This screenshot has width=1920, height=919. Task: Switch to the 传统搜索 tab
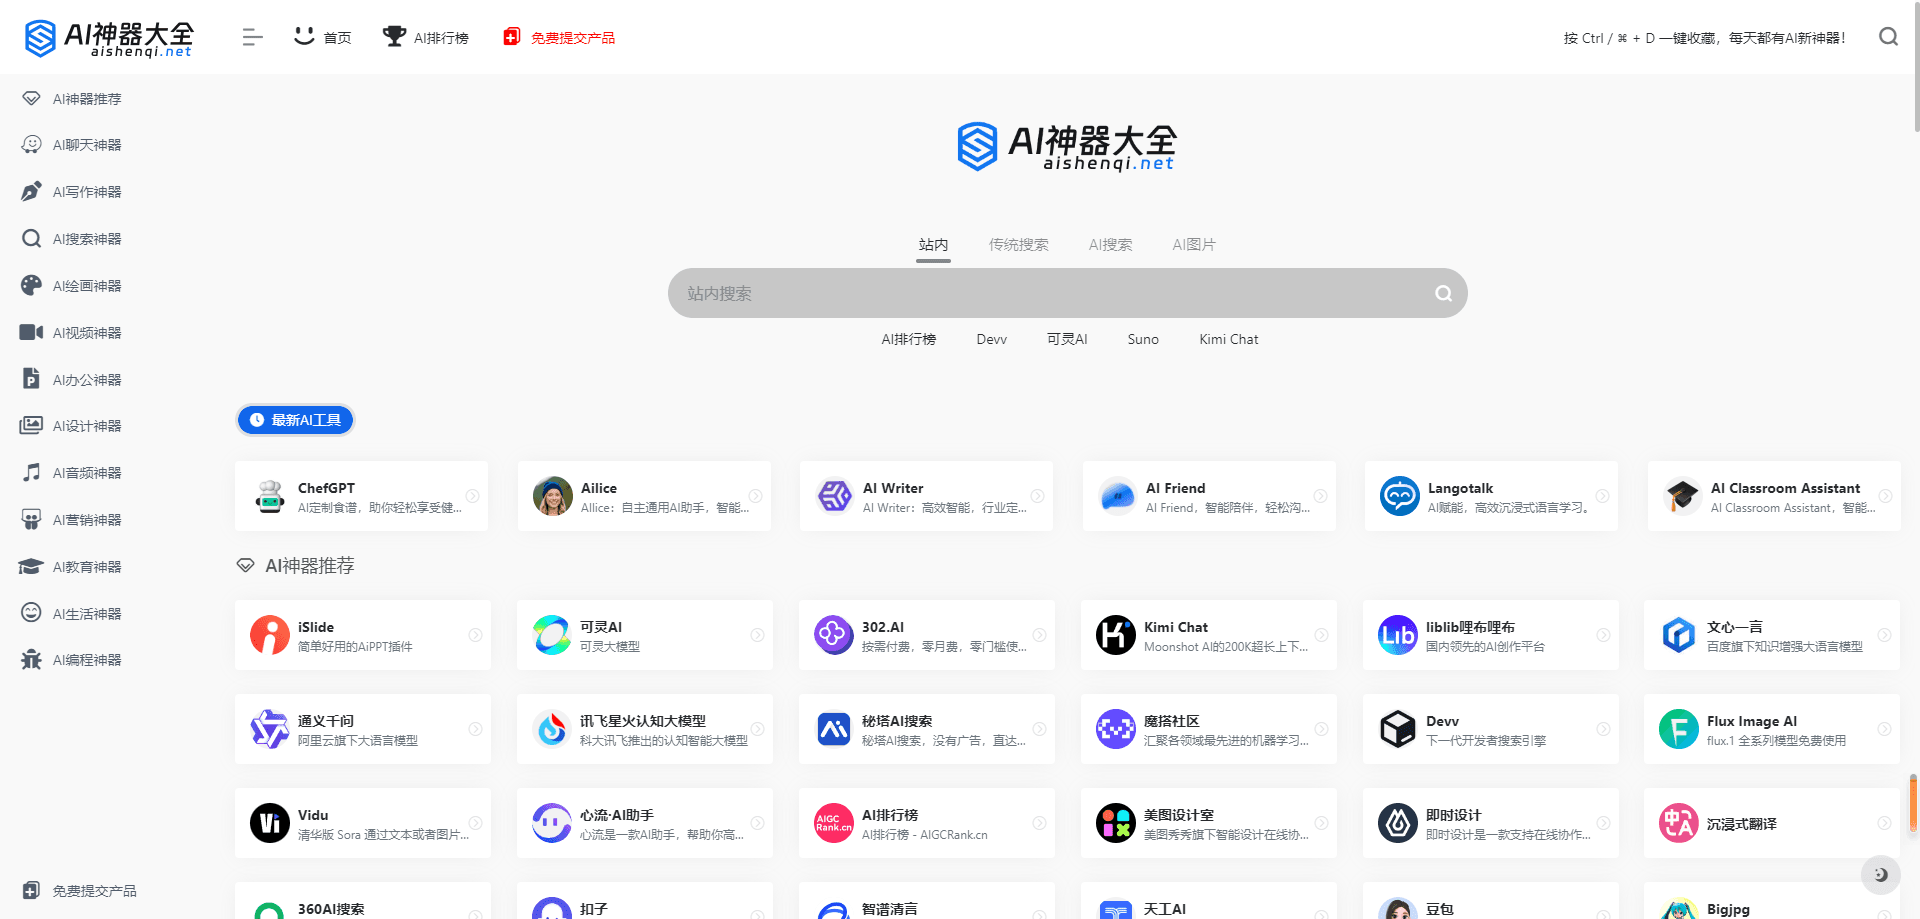[x=1019, y=245]
